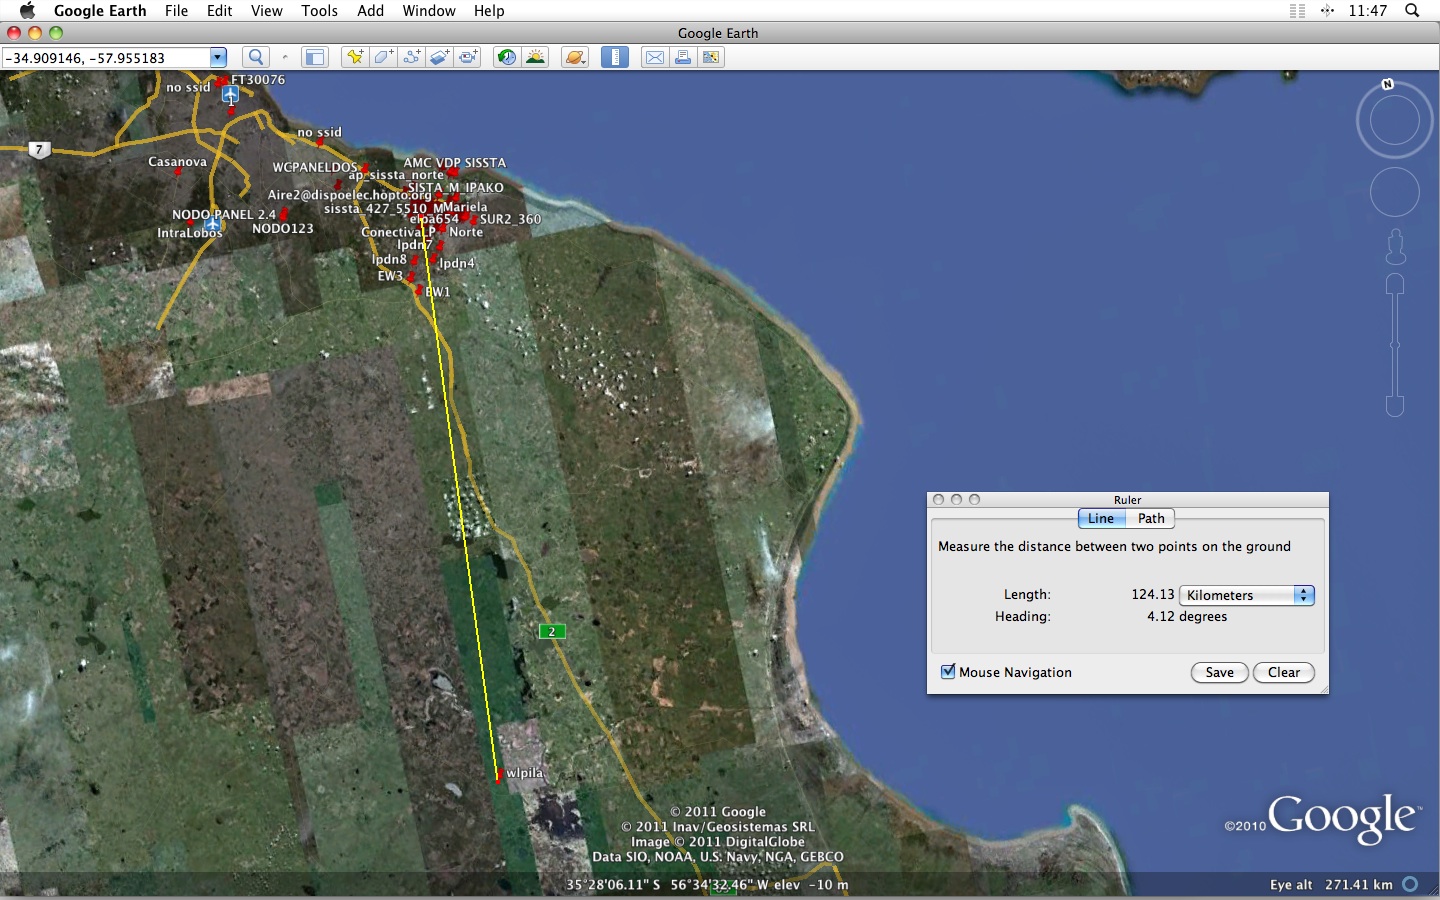Open the Tools menu
This screenshot has width=1440, height=900.
(x=319, y=10)
